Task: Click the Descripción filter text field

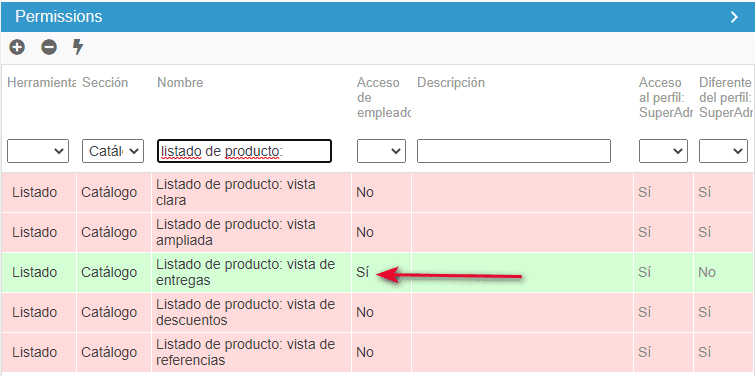Action: (x=514, y=151)
